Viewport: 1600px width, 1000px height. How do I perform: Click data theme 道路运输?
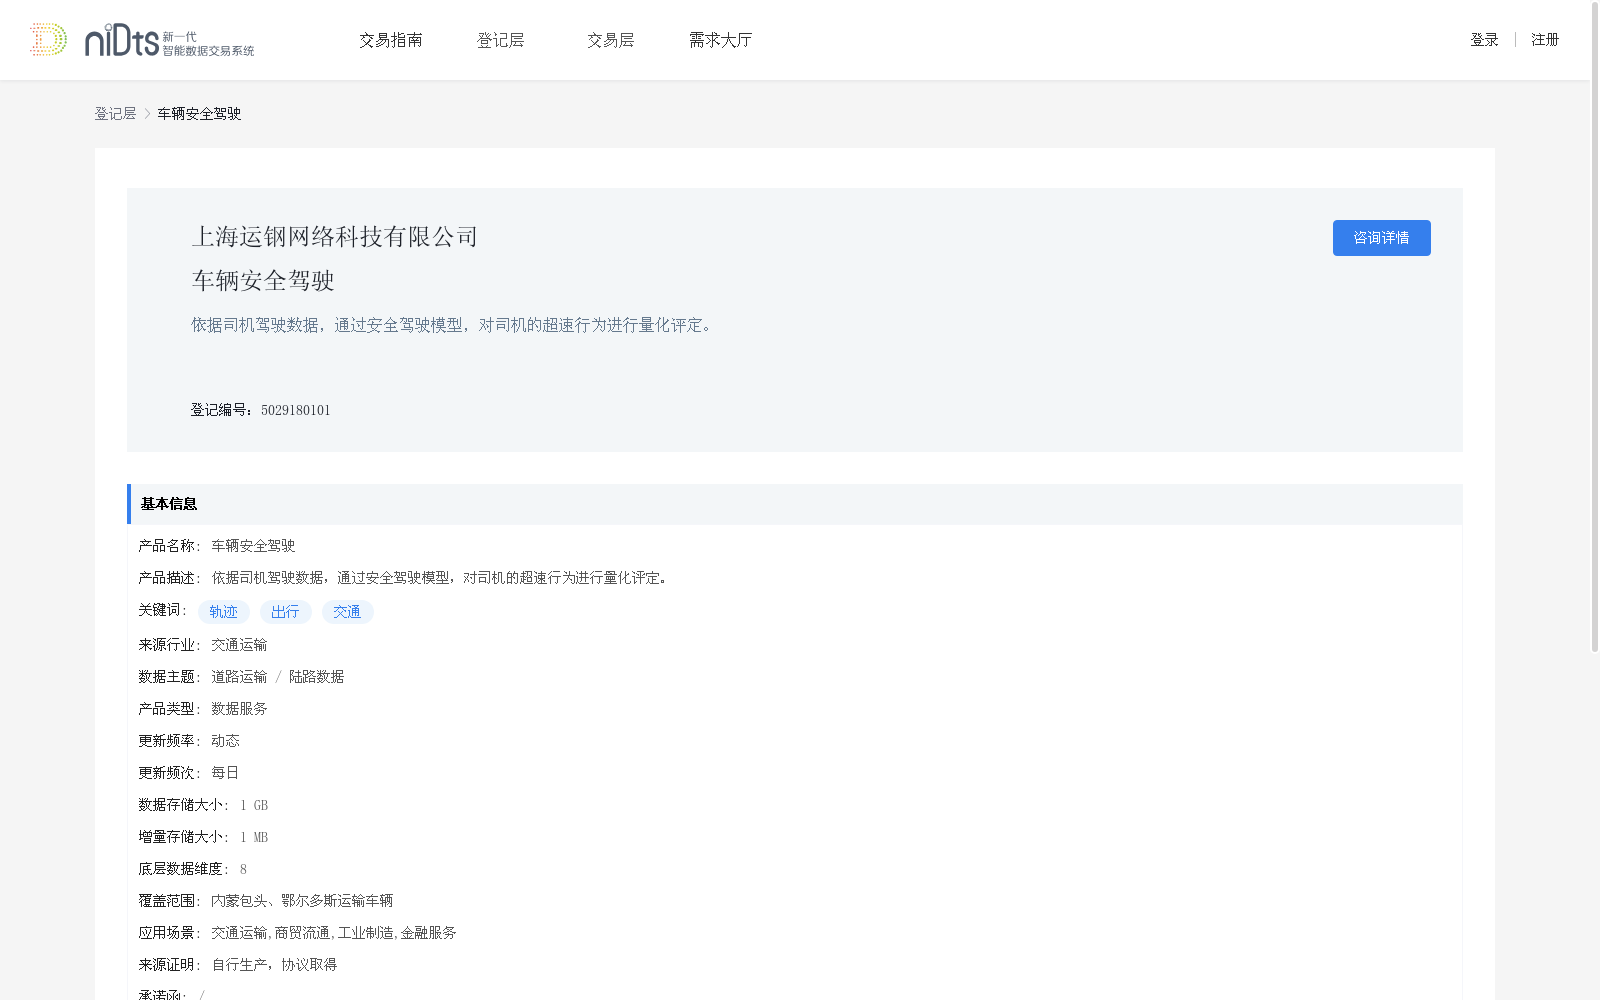[239, 677]
